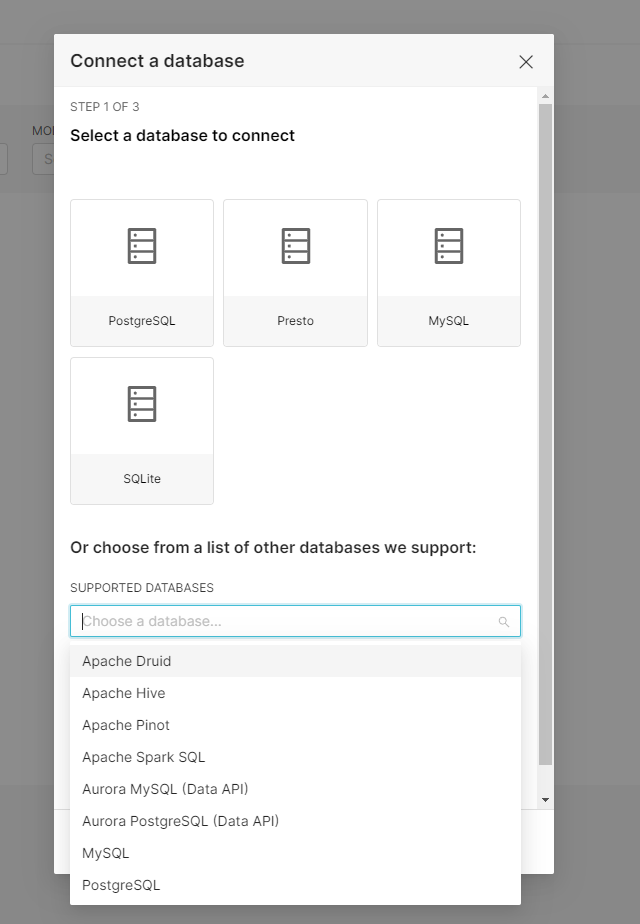Image resolution: width=640 pixels, height=924 pixels.
Task: Click the SQLite database server icon
Action: click(x=142, y=403)
